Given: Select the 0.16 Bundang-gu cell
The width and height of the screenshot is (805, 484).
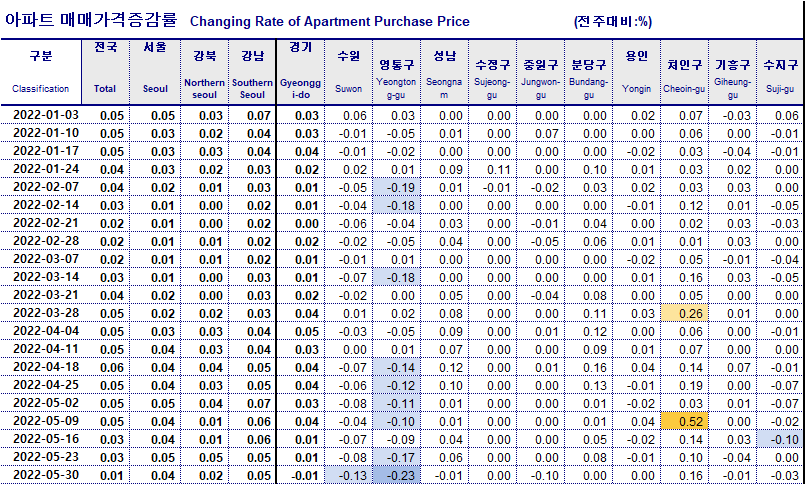Looking at the screenshot, I should 589,367.
